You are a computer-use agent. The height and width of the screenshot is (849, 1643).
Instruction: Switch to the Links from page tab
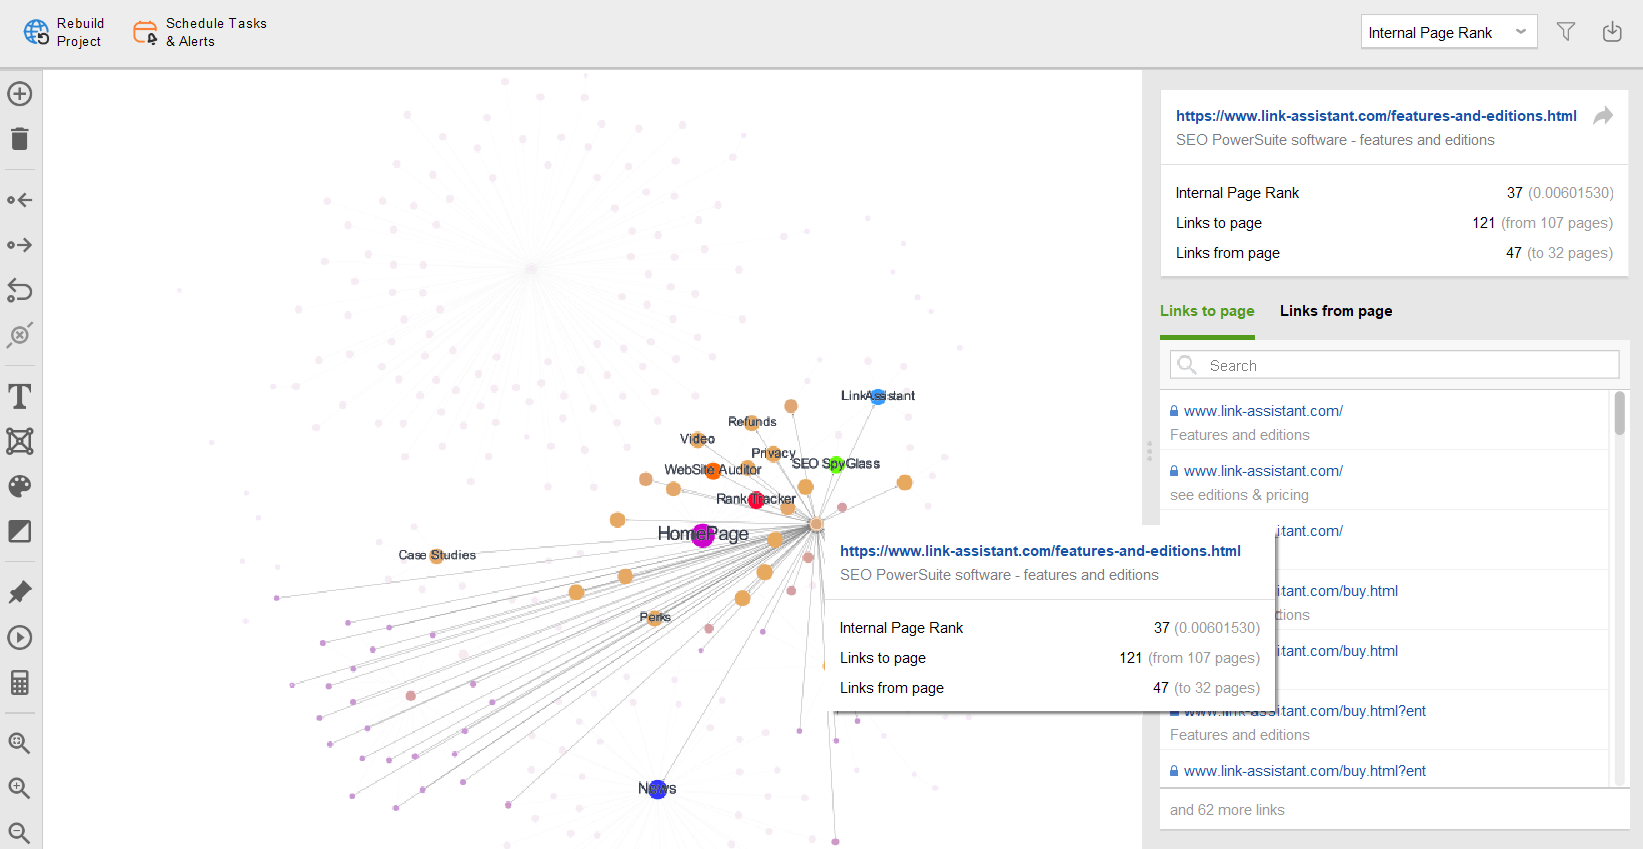[x=1336, y=311]
